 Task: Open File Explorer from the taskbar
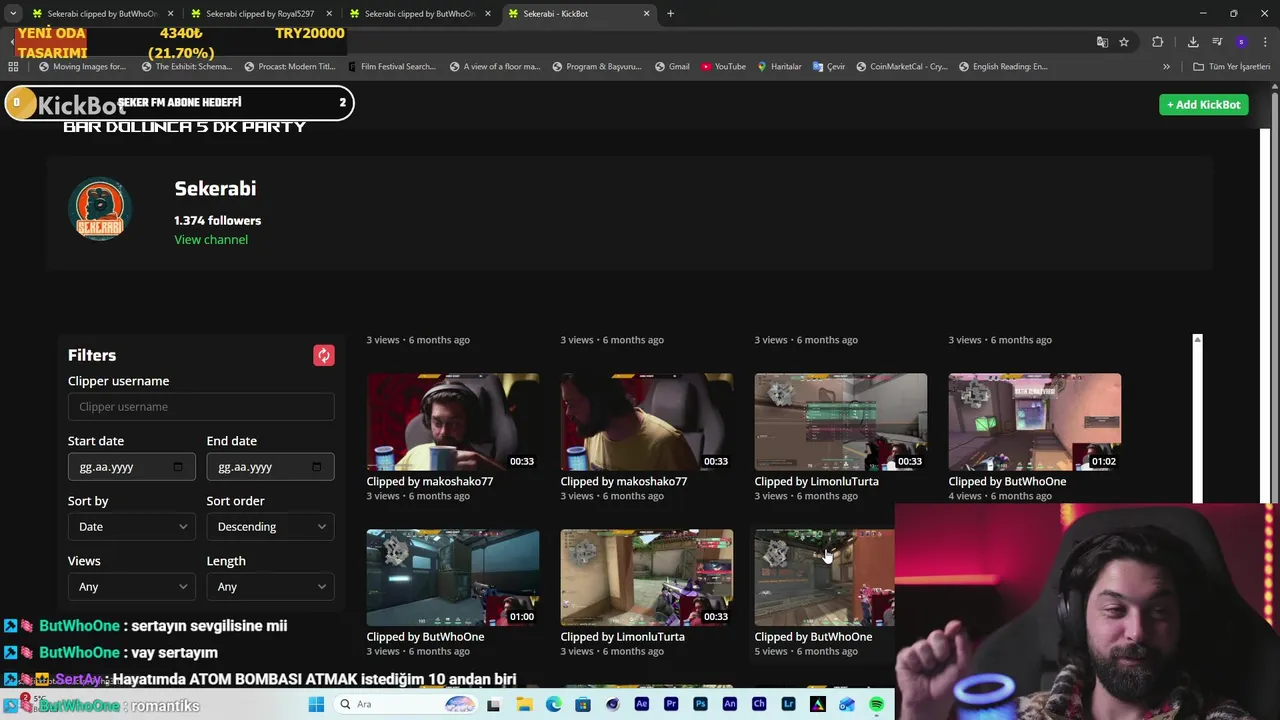coord(525,704)
